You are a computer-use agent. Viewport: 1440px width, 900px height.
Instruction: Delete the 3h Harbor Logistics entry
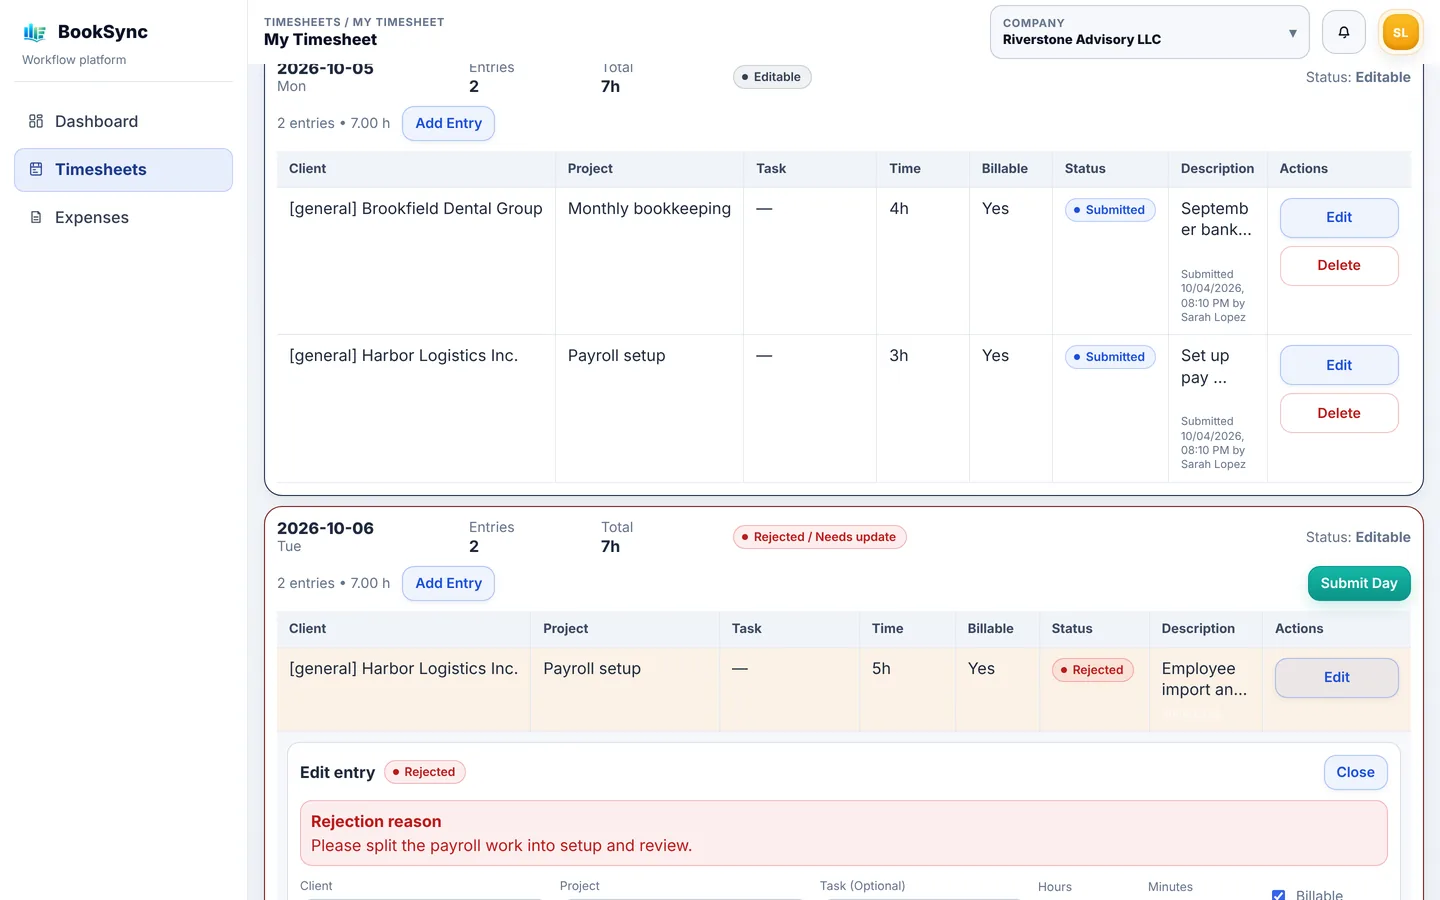tap(1339, 413)
